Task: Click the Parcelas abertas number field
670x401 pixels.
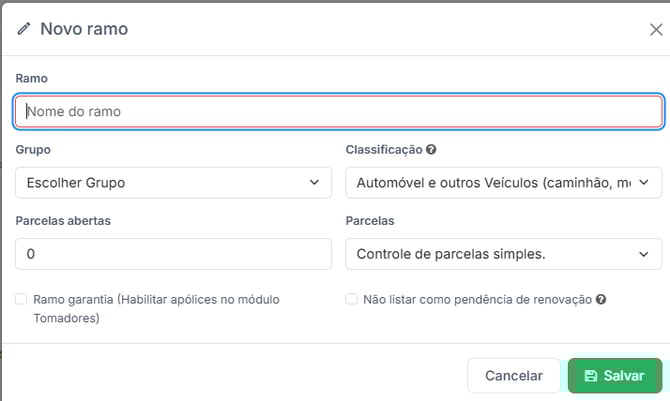Action: [x=173, y=254]
